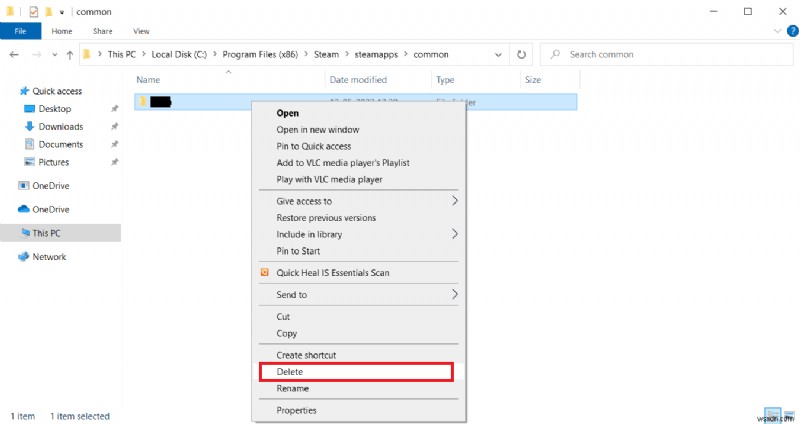
Task: Open the recent locations dropdown arrow
Action: [x=55, y=55]
